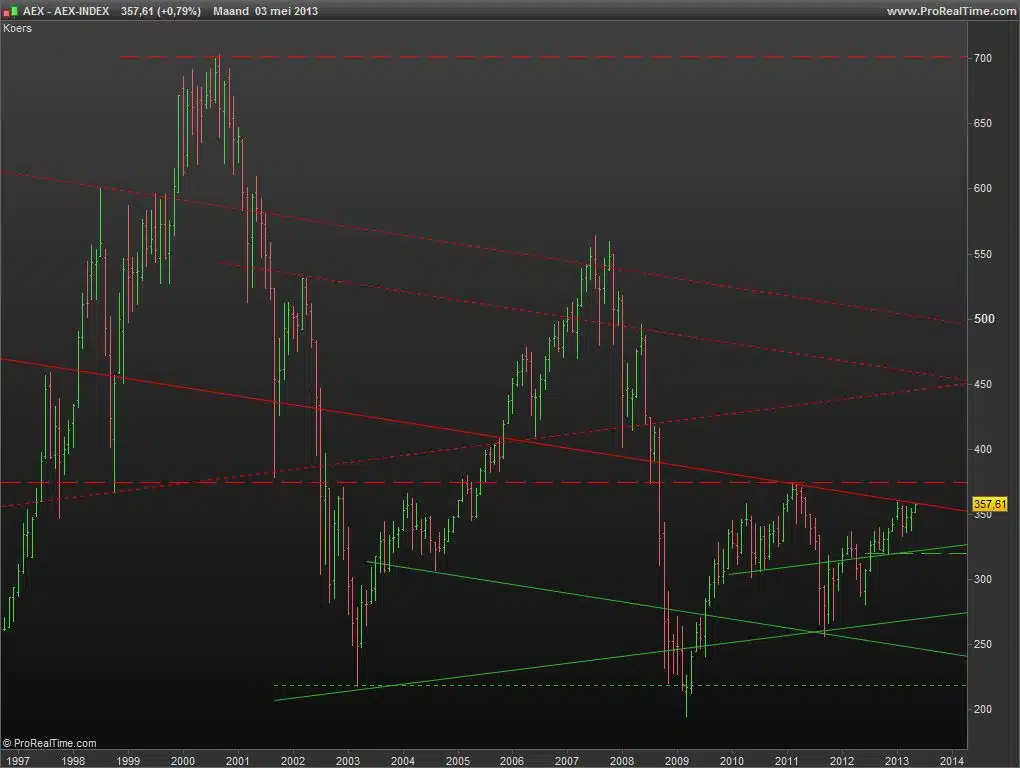Image resolution: width=1020 pixels, height=768 pixels.
Task: Click the 1997 label on the time axis
Action: pos(17,759)
